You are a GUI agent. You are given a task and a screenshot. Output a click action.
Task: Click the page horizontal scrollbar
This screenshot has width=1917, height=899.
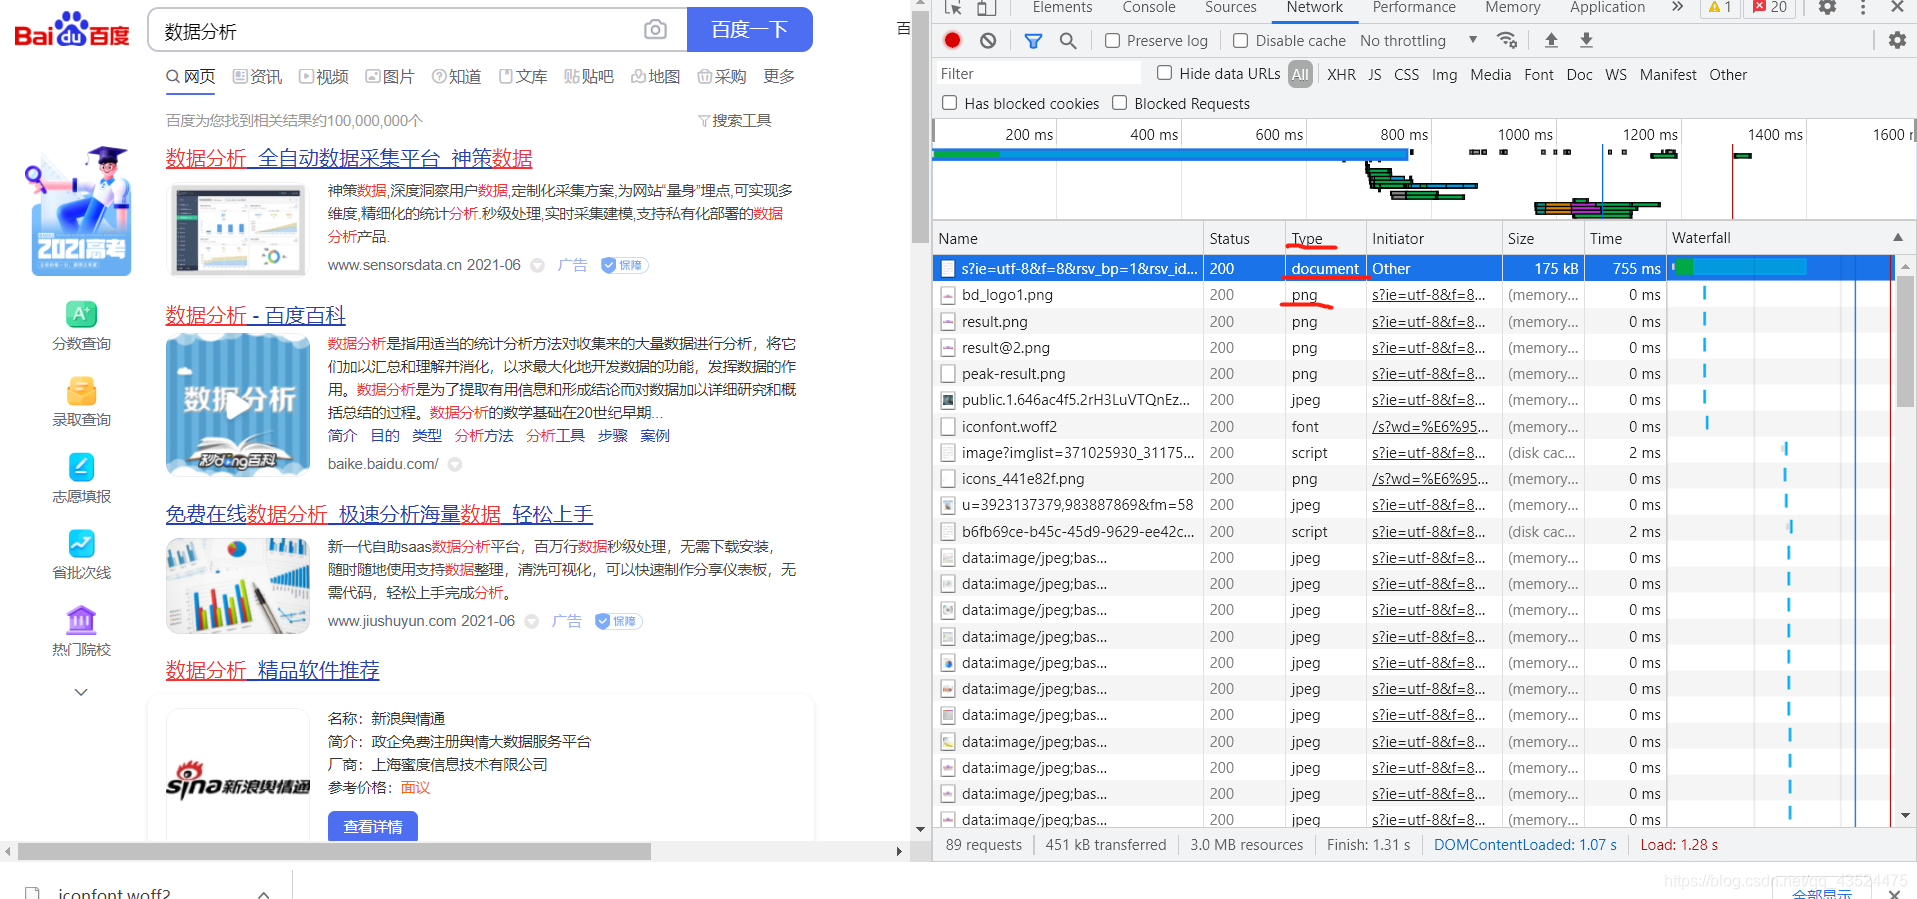click(334, 851)
